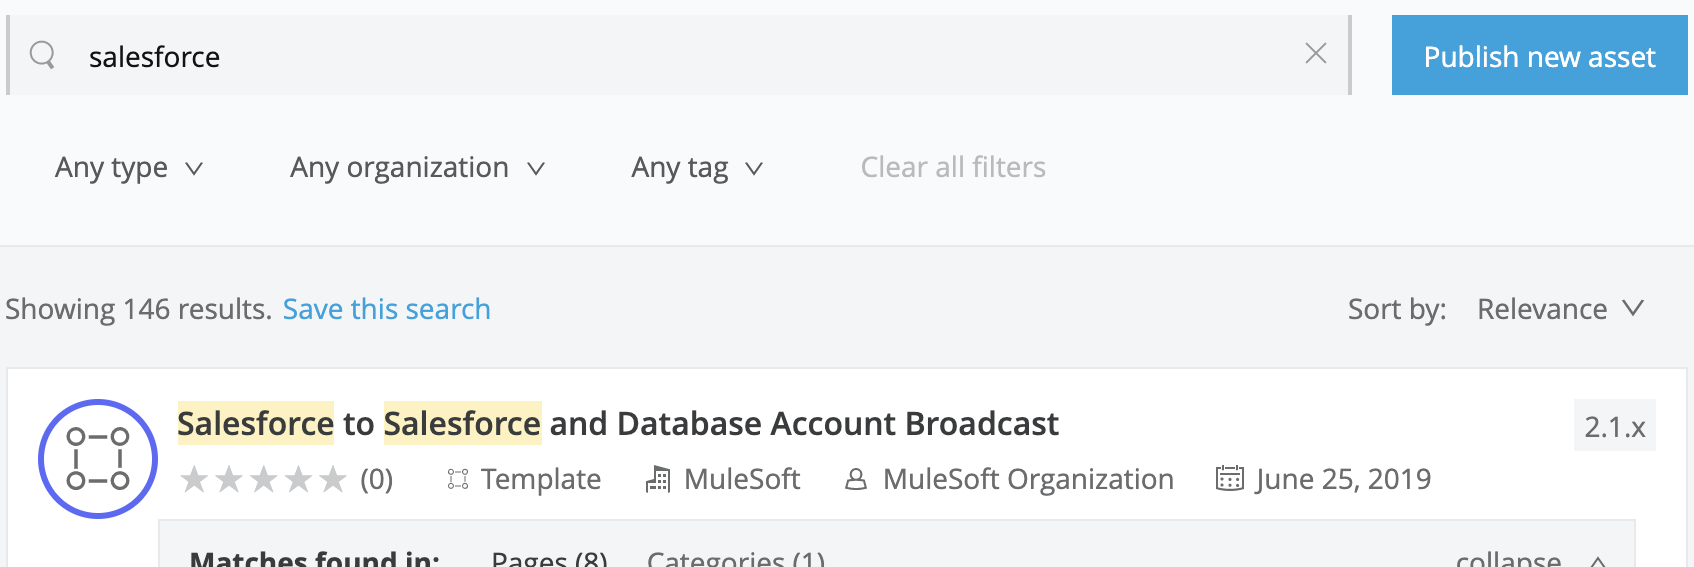This screenshot has height=567, width=1694.
Task: Click the five-star rating
Action: coord(263,480)
